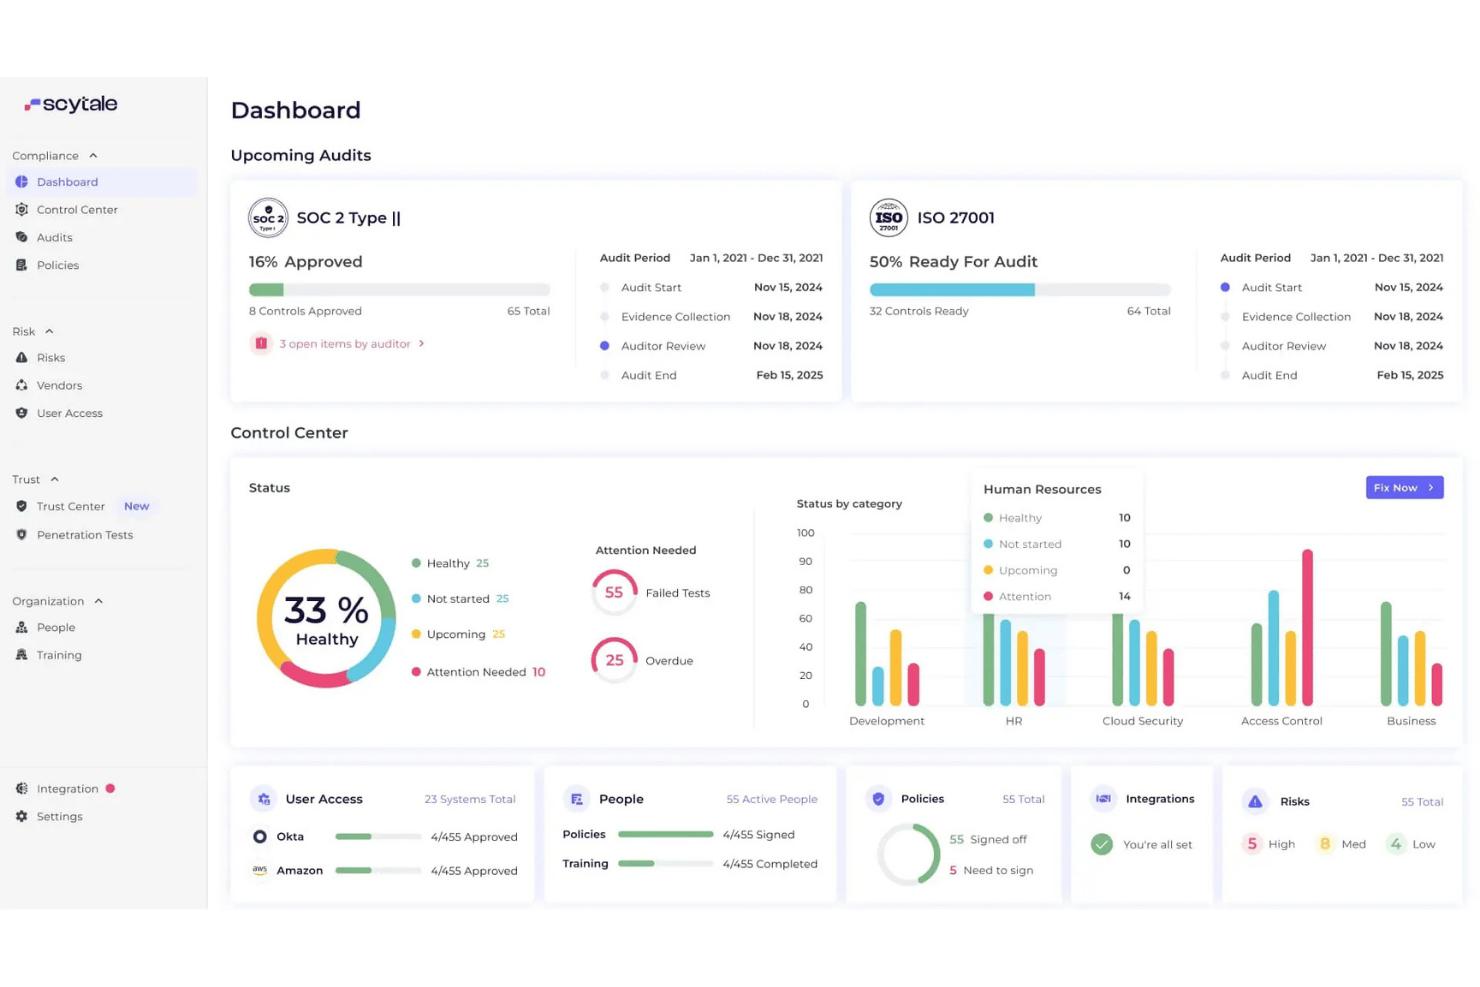
Task: Click the Policies card shield icon
Action: (879, 799)
